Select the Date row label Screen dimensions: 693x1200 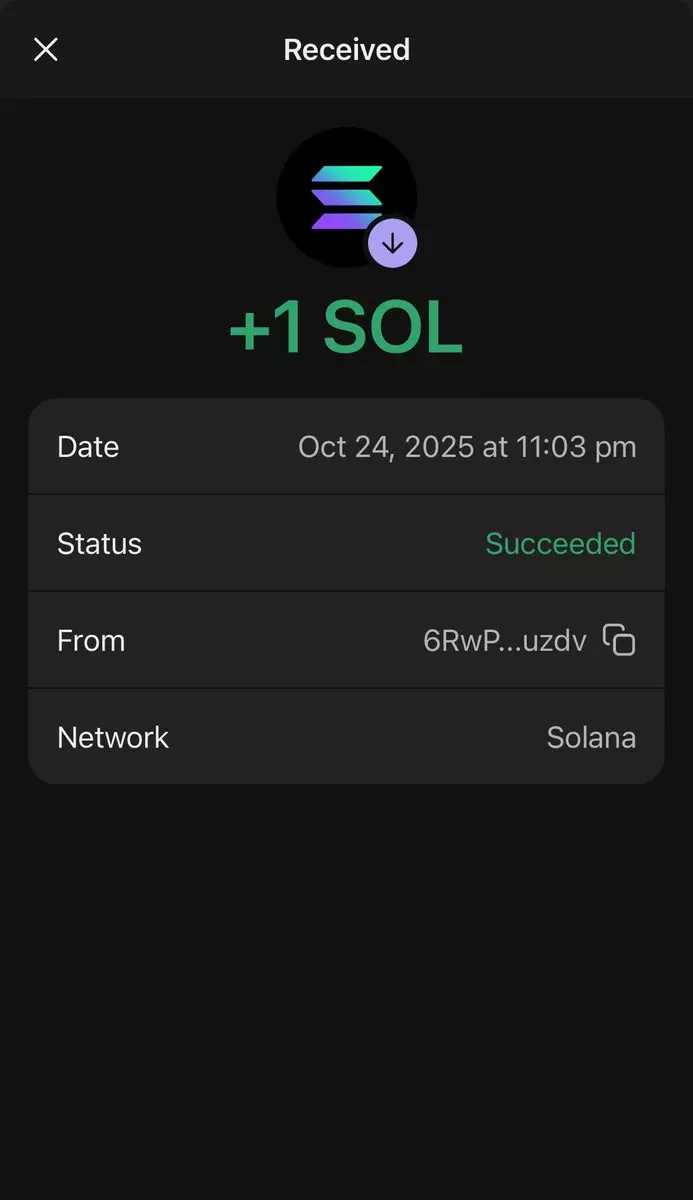tap(88, 447)
